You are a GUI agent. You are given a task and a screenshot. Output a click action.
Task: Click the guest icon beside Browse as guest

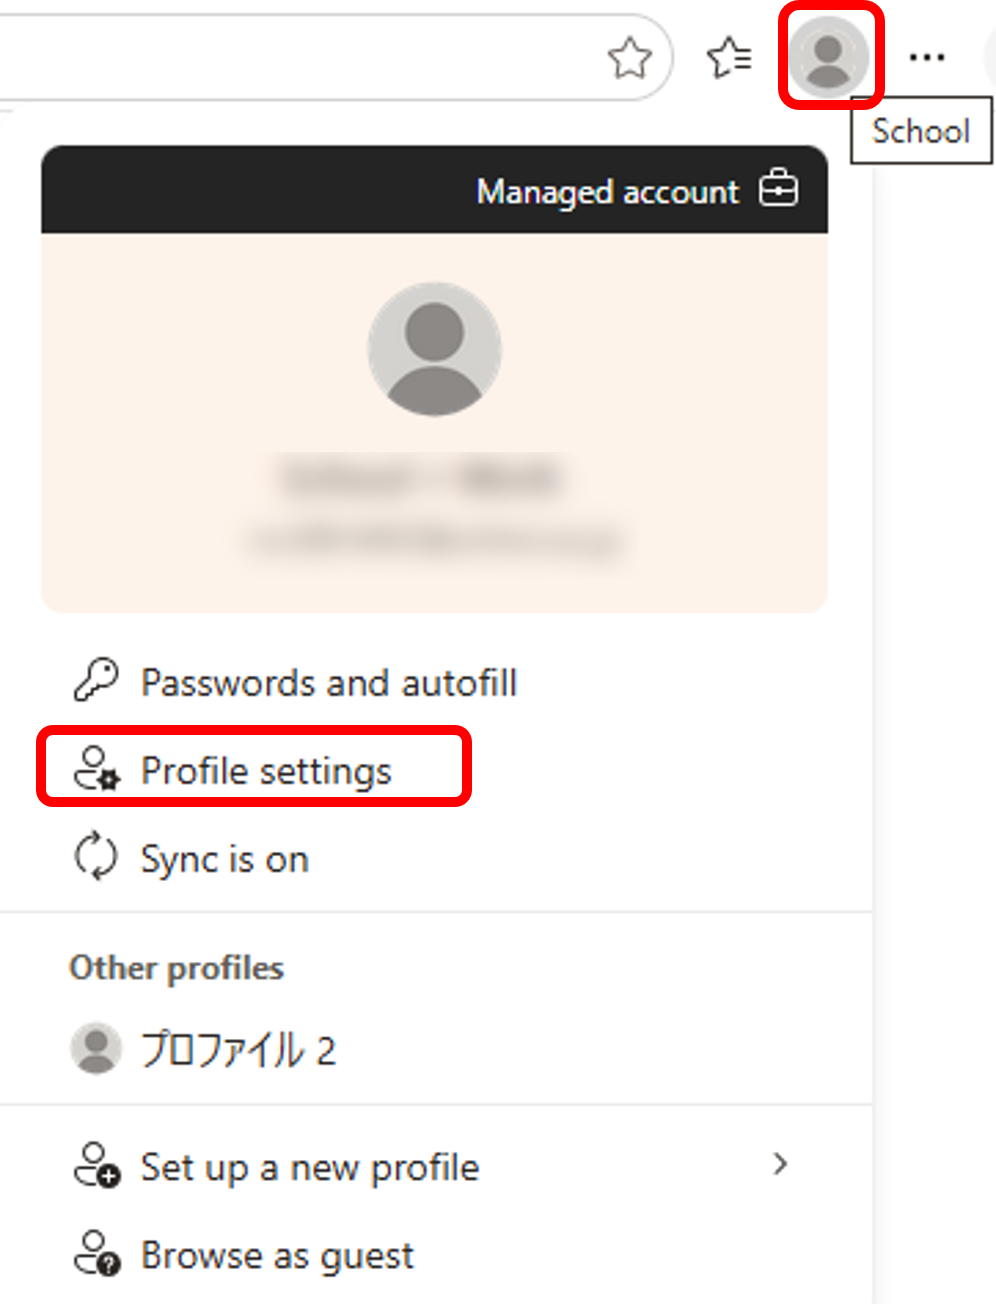(x=97, y=1253)
